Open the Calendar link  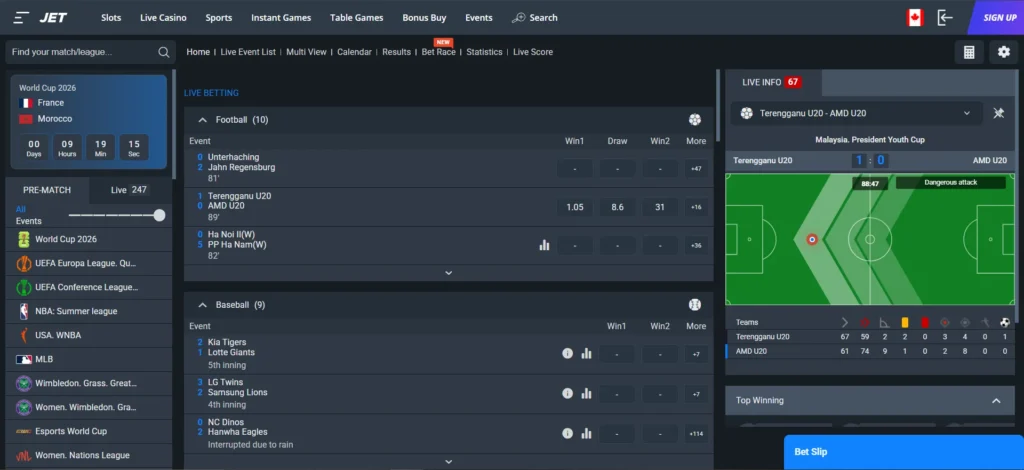pos(355,52)
